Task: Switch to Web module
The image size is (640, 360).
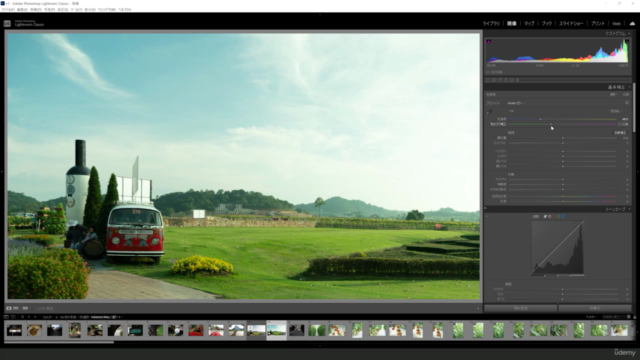Action: tap(616, 24)
